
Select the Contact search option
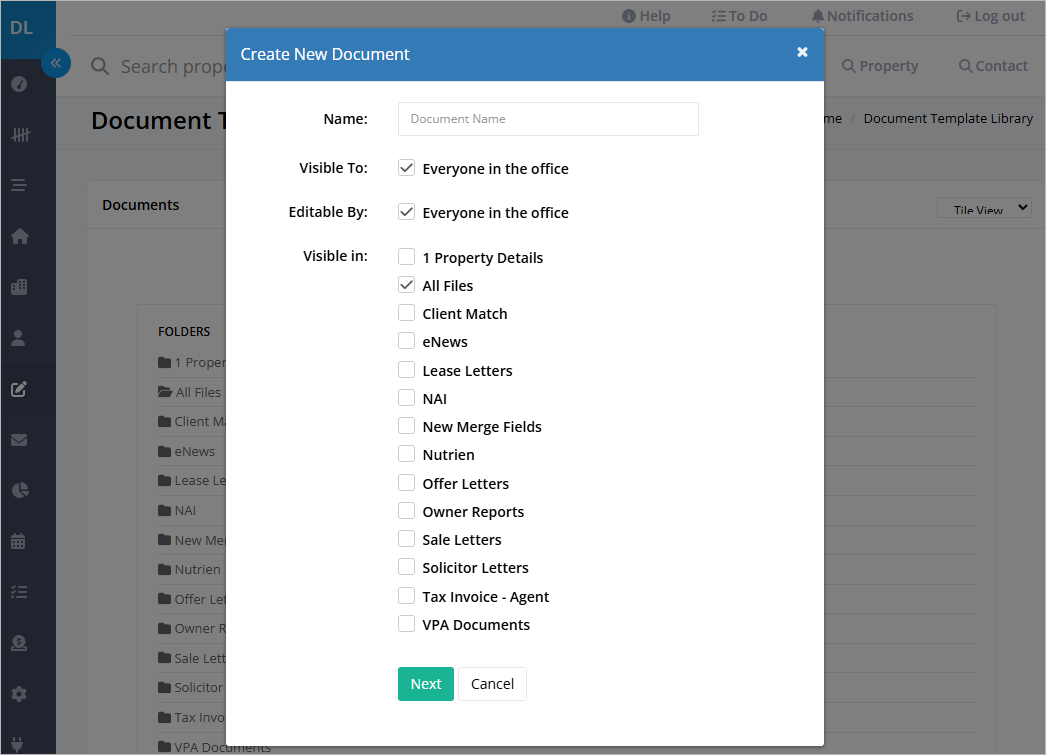993,66
